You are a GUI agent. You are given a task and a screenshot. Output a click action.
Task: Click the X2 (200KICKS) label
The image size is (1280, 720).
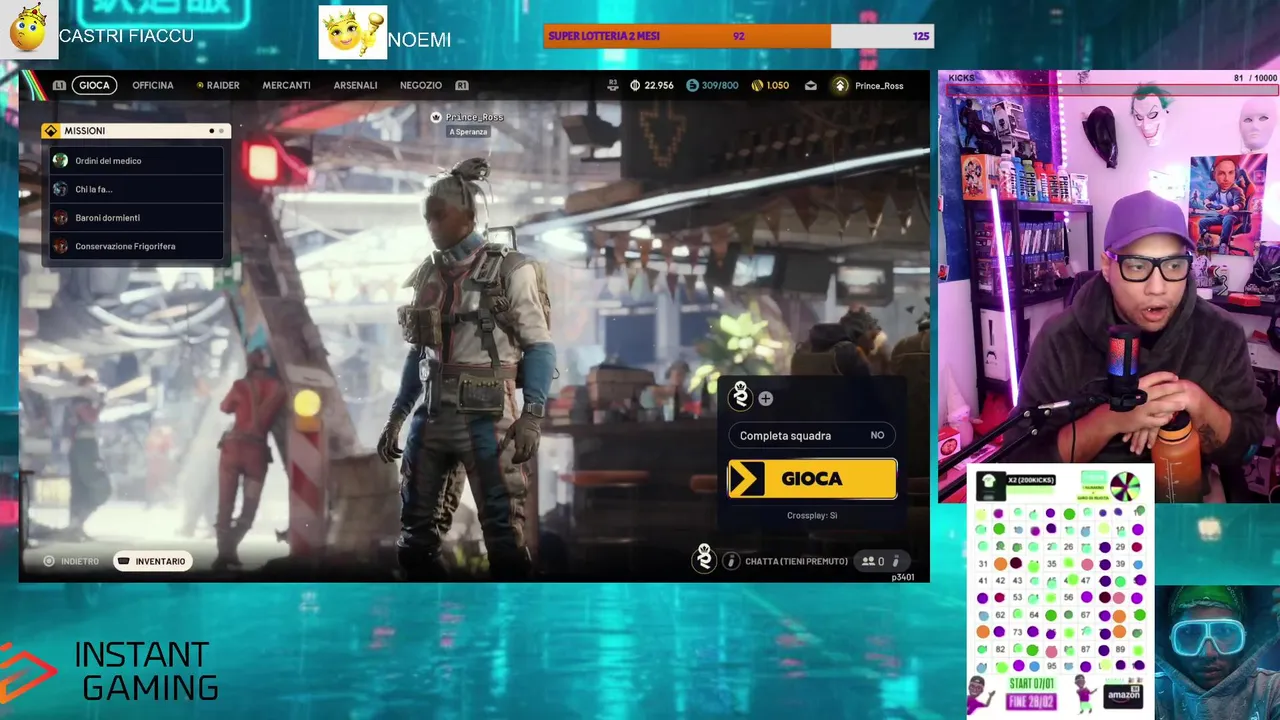coord(1030,480)
